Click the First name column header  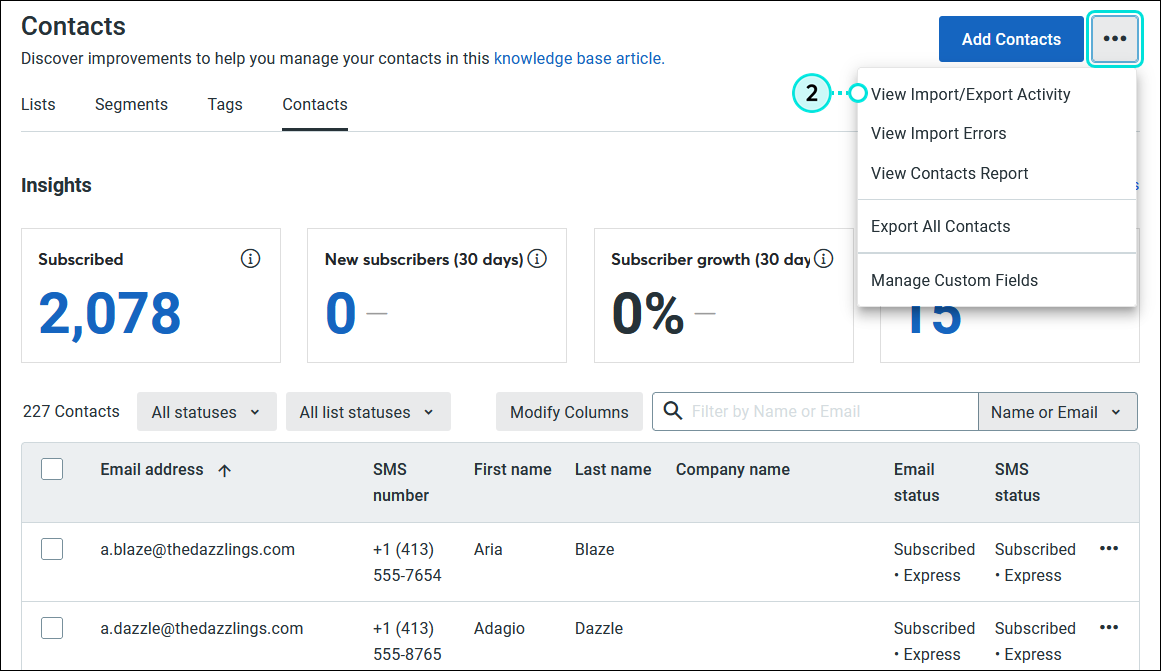point(512,470)
